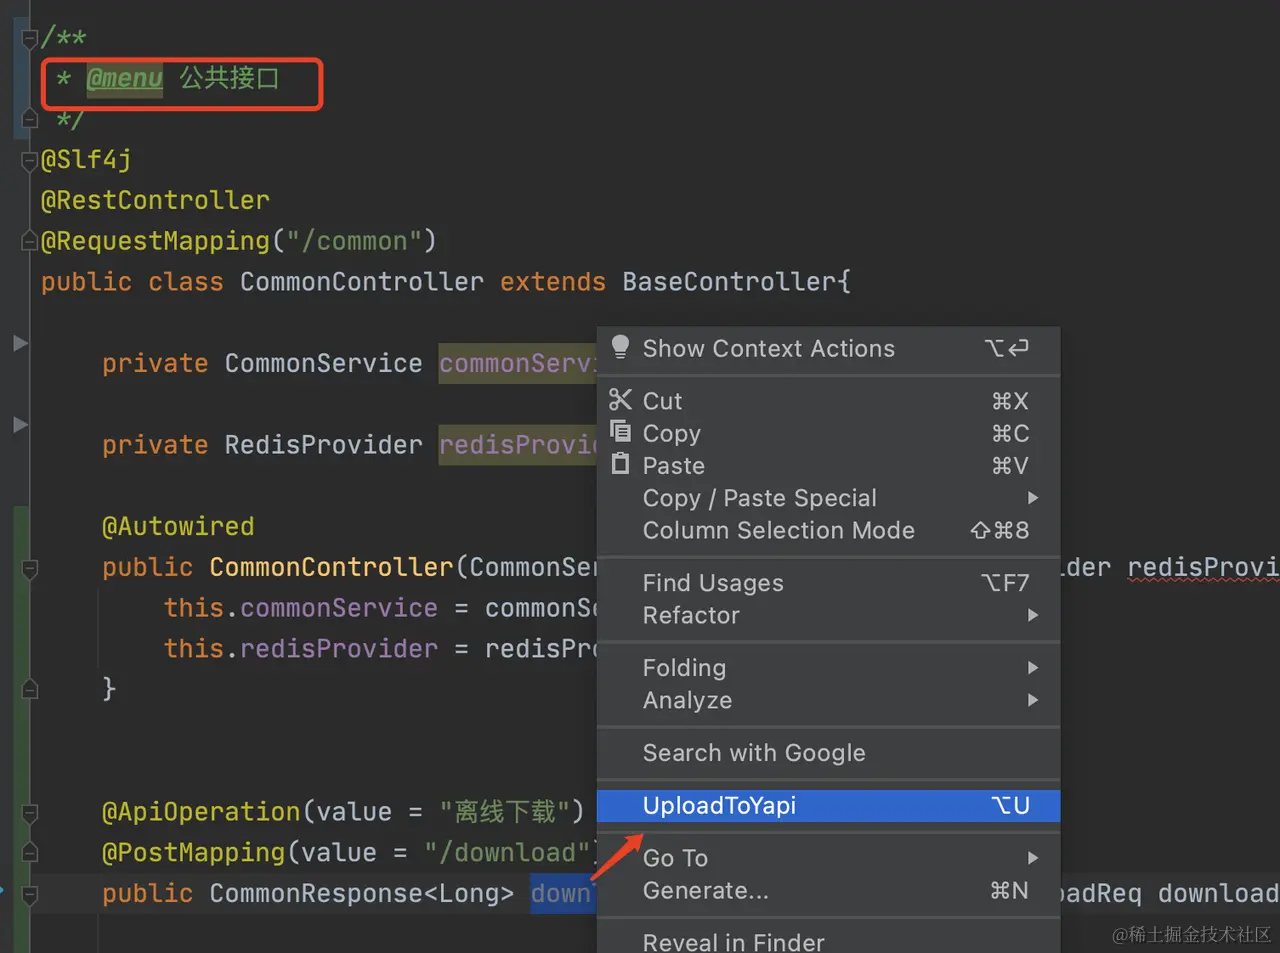Click UploadToYapi menu entry
Viewport: 1280px width, 953px height.
point(828,806)
